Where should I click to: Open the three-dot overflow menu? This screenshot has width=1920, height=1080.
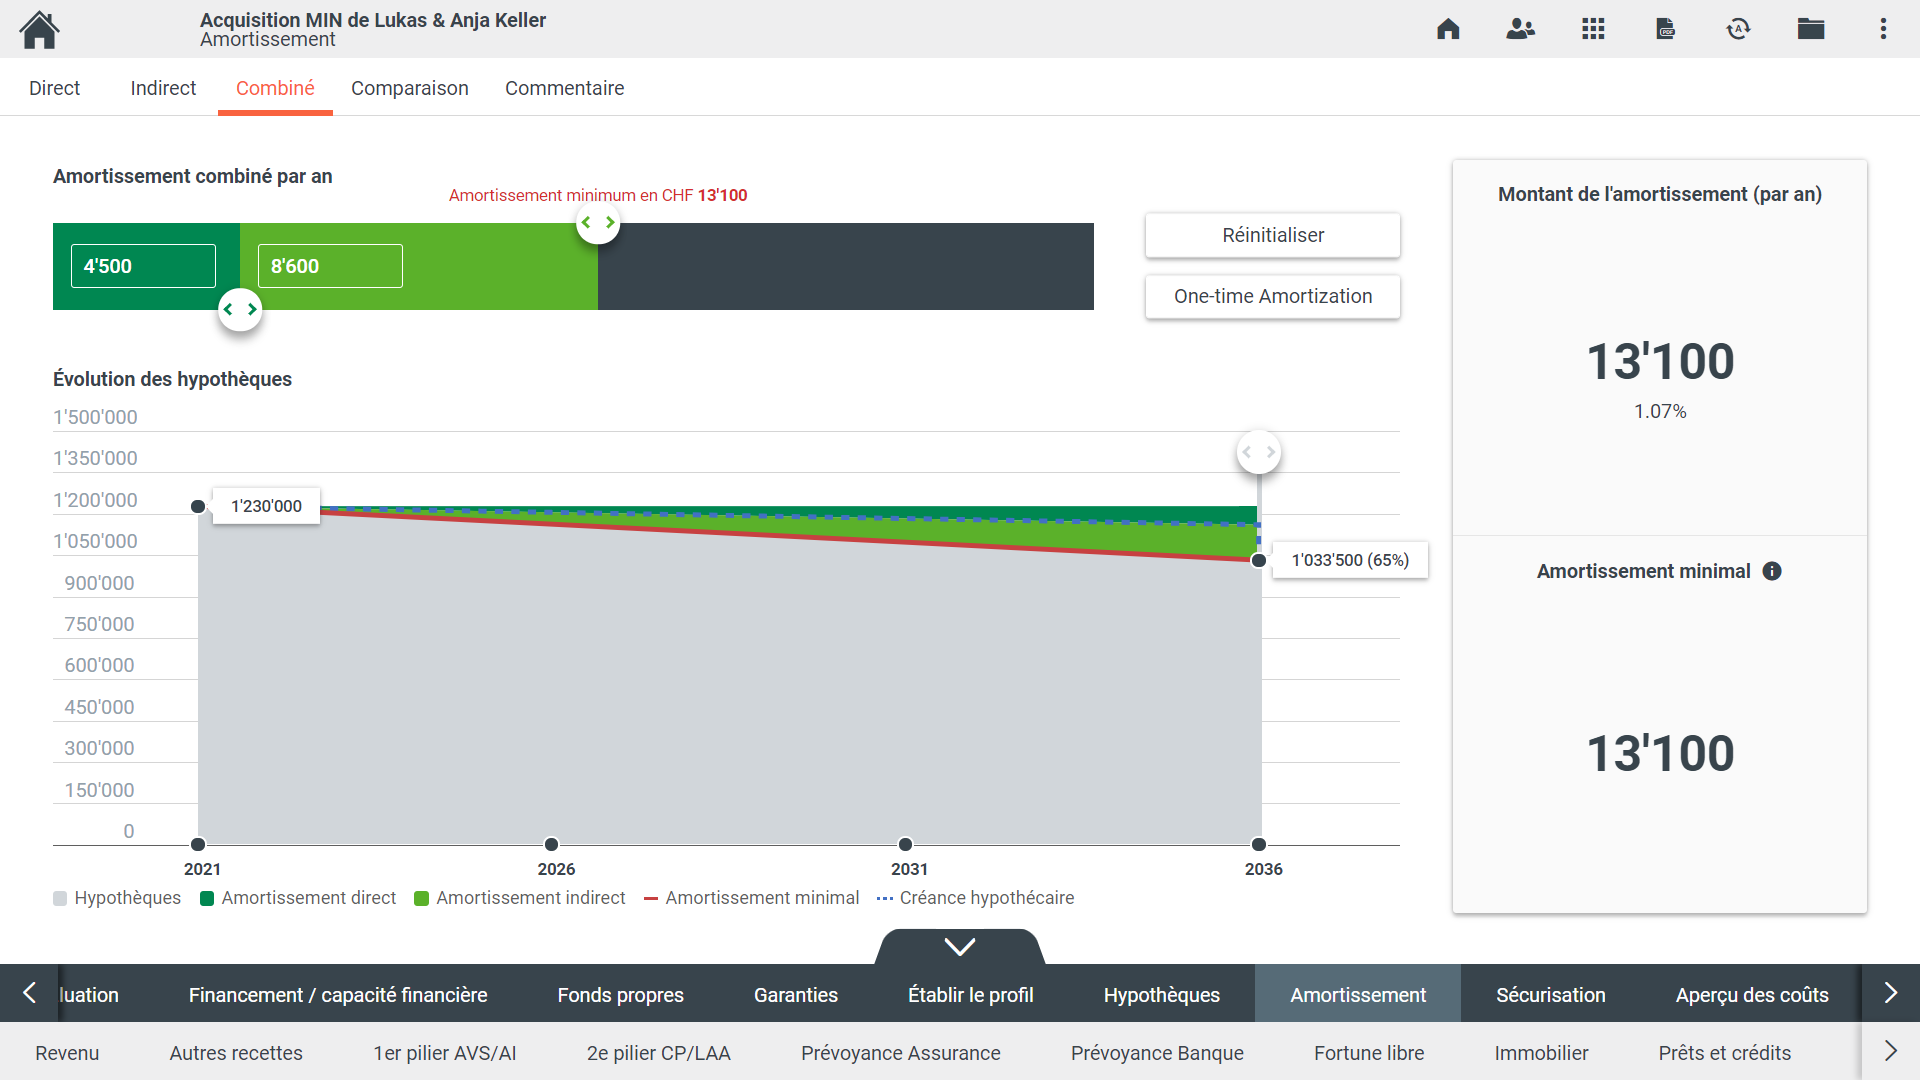1883,29
